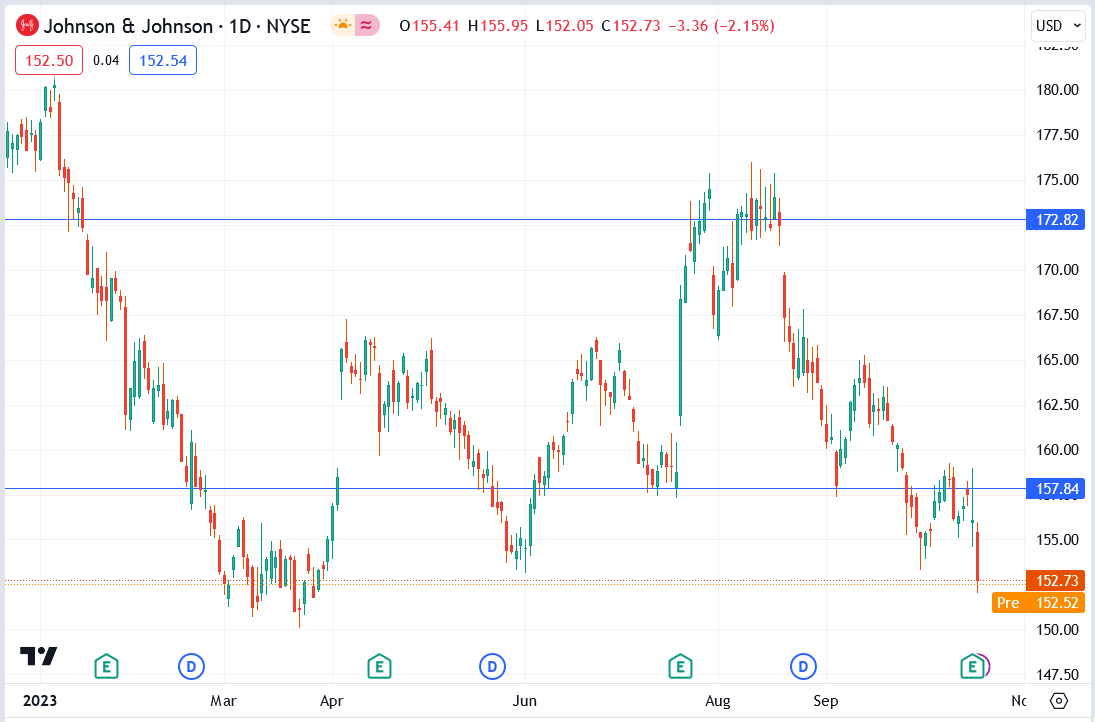Click the market status sun icon
This screenshot has height=722, width=1095.
point(343,26)
